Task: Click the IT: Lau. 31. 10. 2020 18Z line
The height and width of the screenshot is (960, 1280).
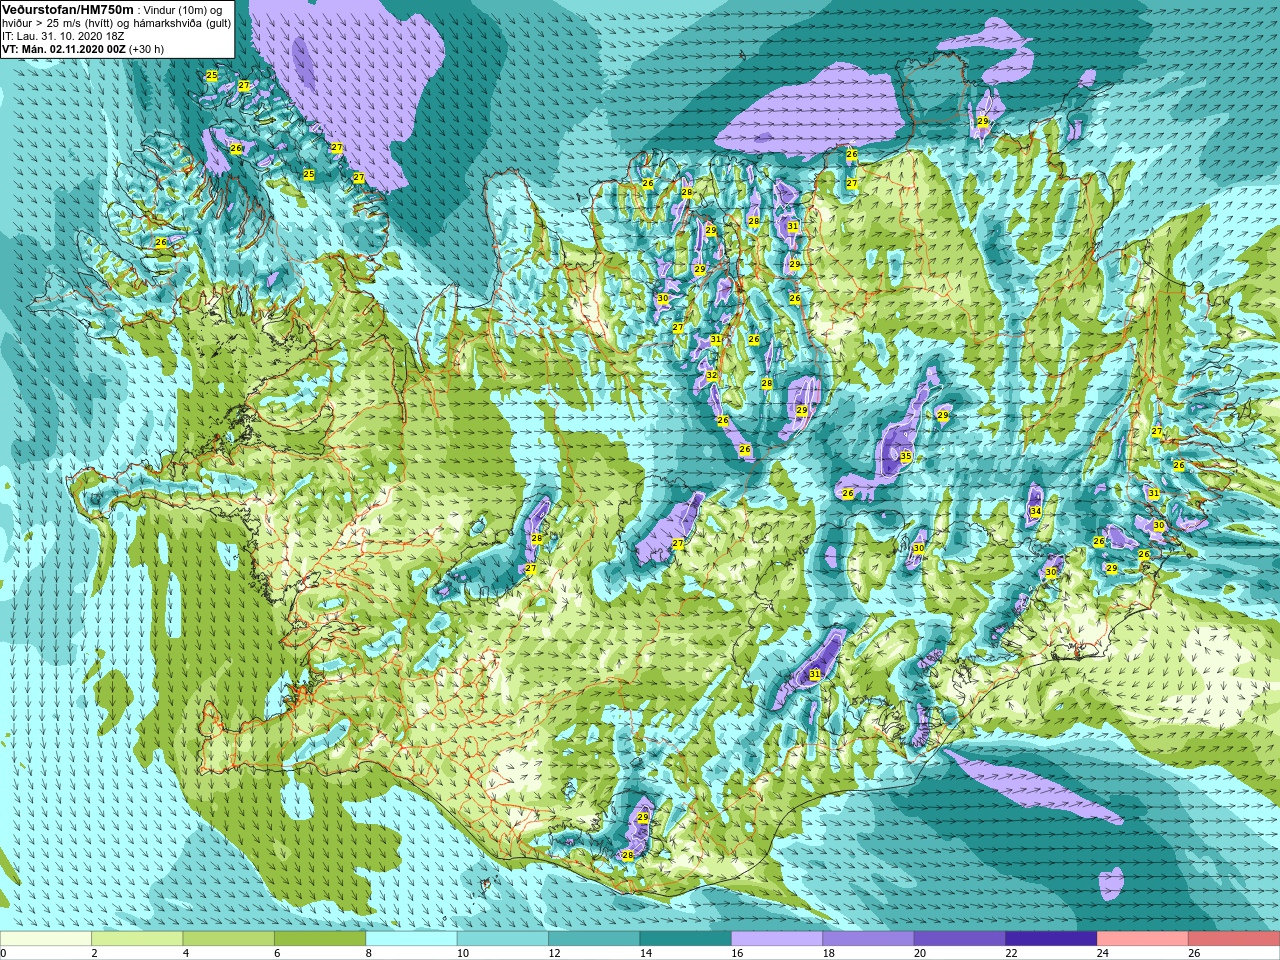Action: 64,36
